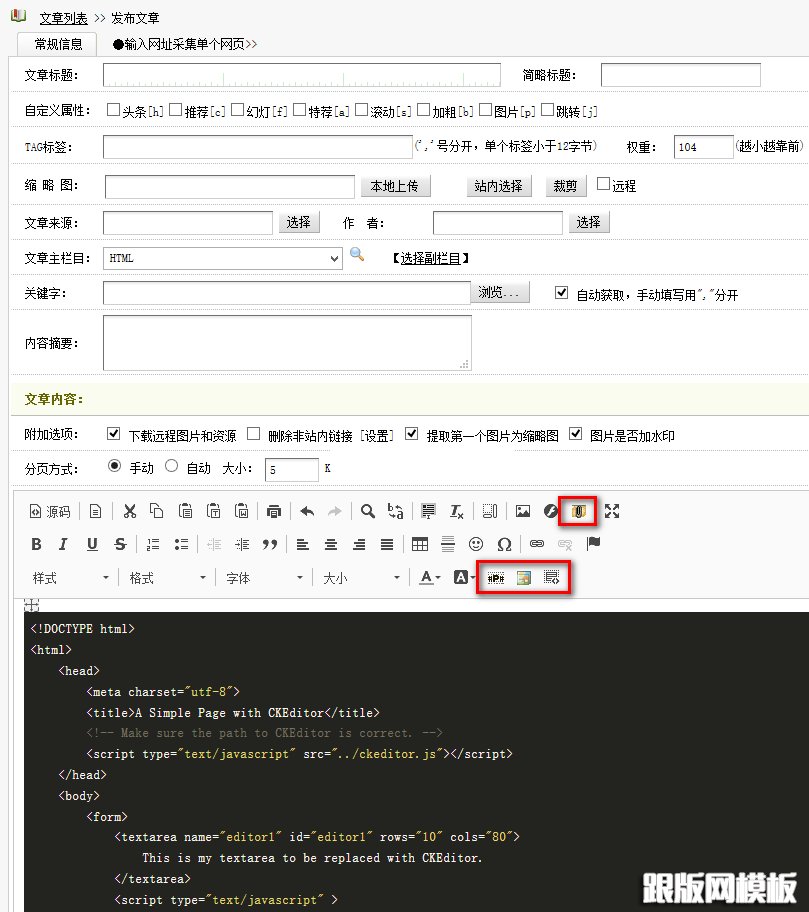Click into the 内容摘要 textarea

point(287,343)
